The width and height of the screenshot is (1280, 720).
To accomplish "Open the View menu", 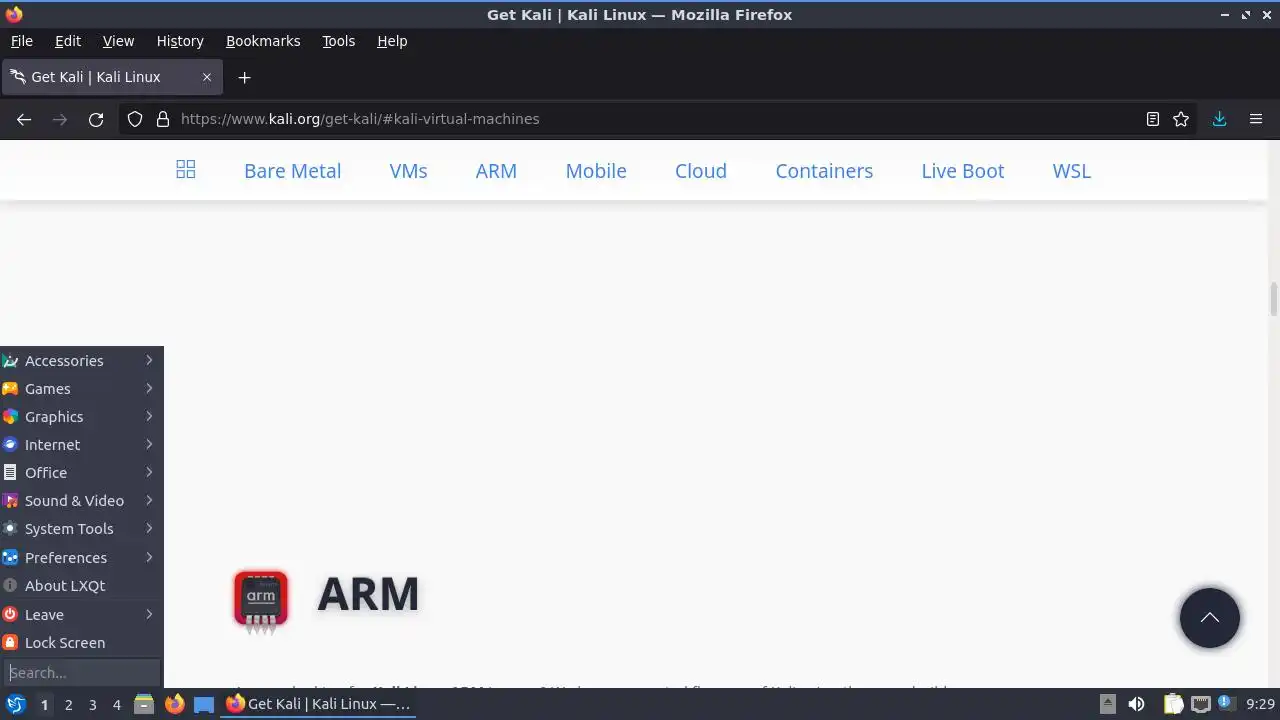I will tap(118, 41).
